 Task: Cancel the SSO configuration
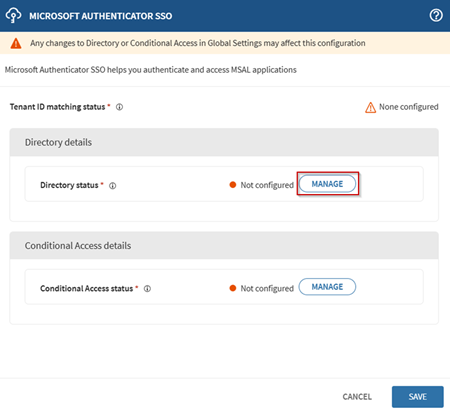point(357,397)
